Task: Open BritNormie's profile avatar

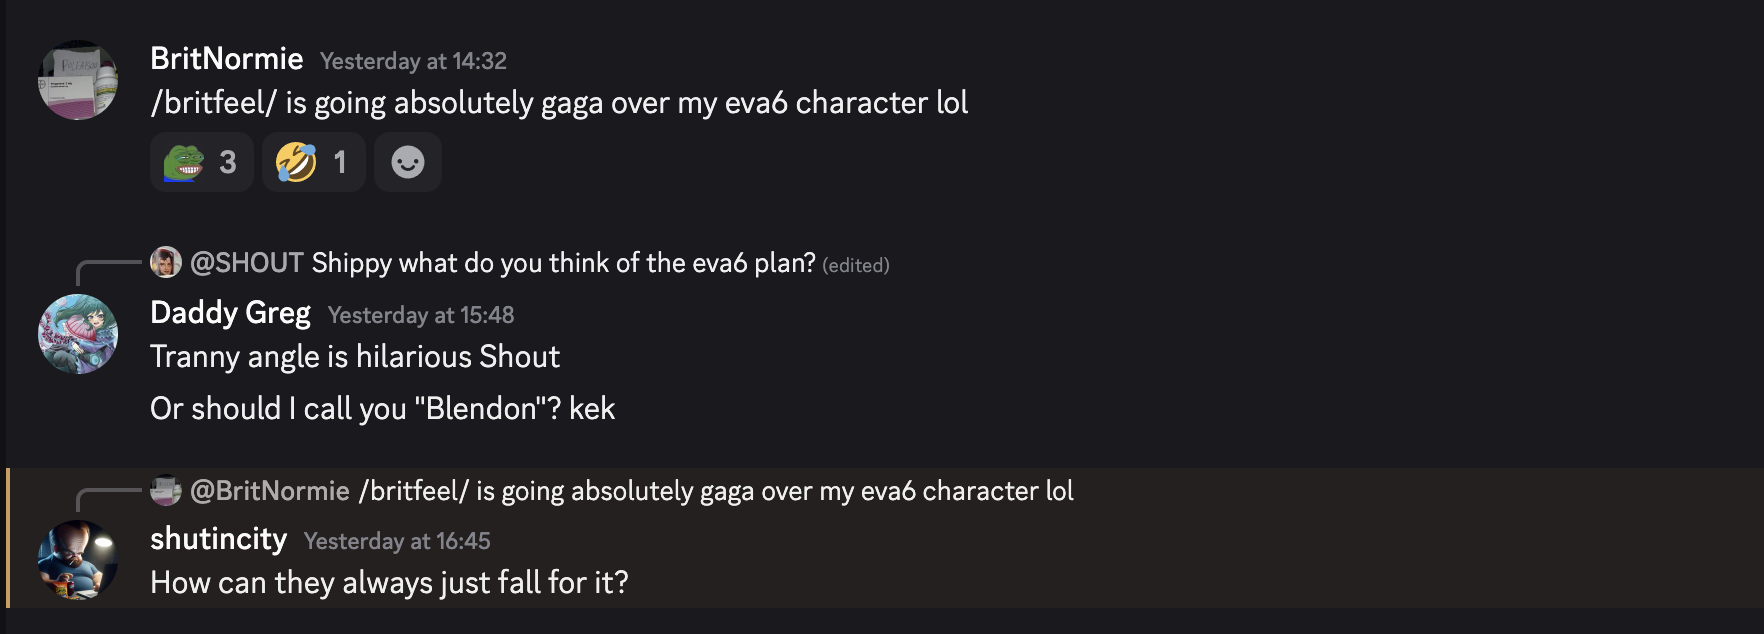Action: (78, 80)
